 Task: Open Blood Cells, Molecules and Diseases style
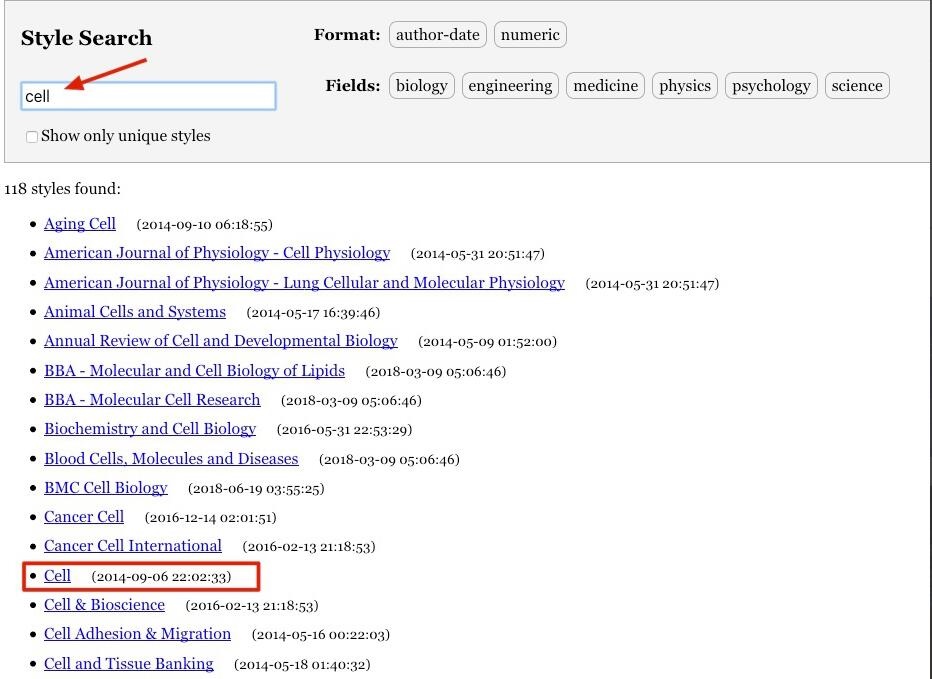pyautogui.click(x=171, y=458)
